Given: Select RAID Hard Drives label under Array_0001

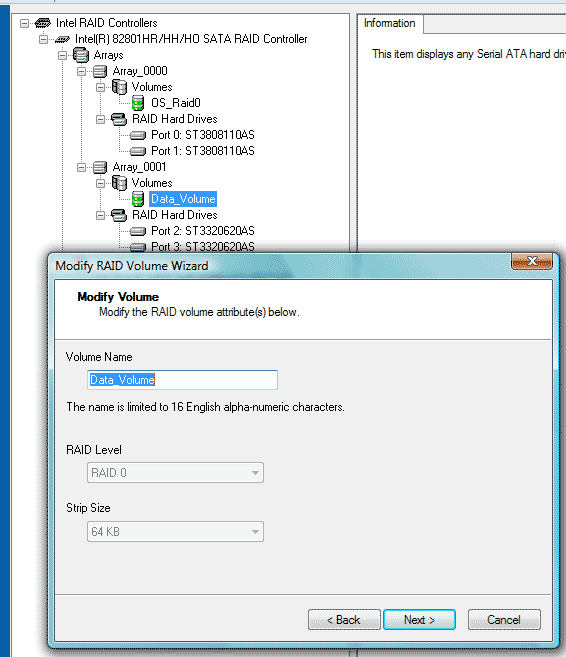Looking at the screenshot, I should (x=175, y=215).
